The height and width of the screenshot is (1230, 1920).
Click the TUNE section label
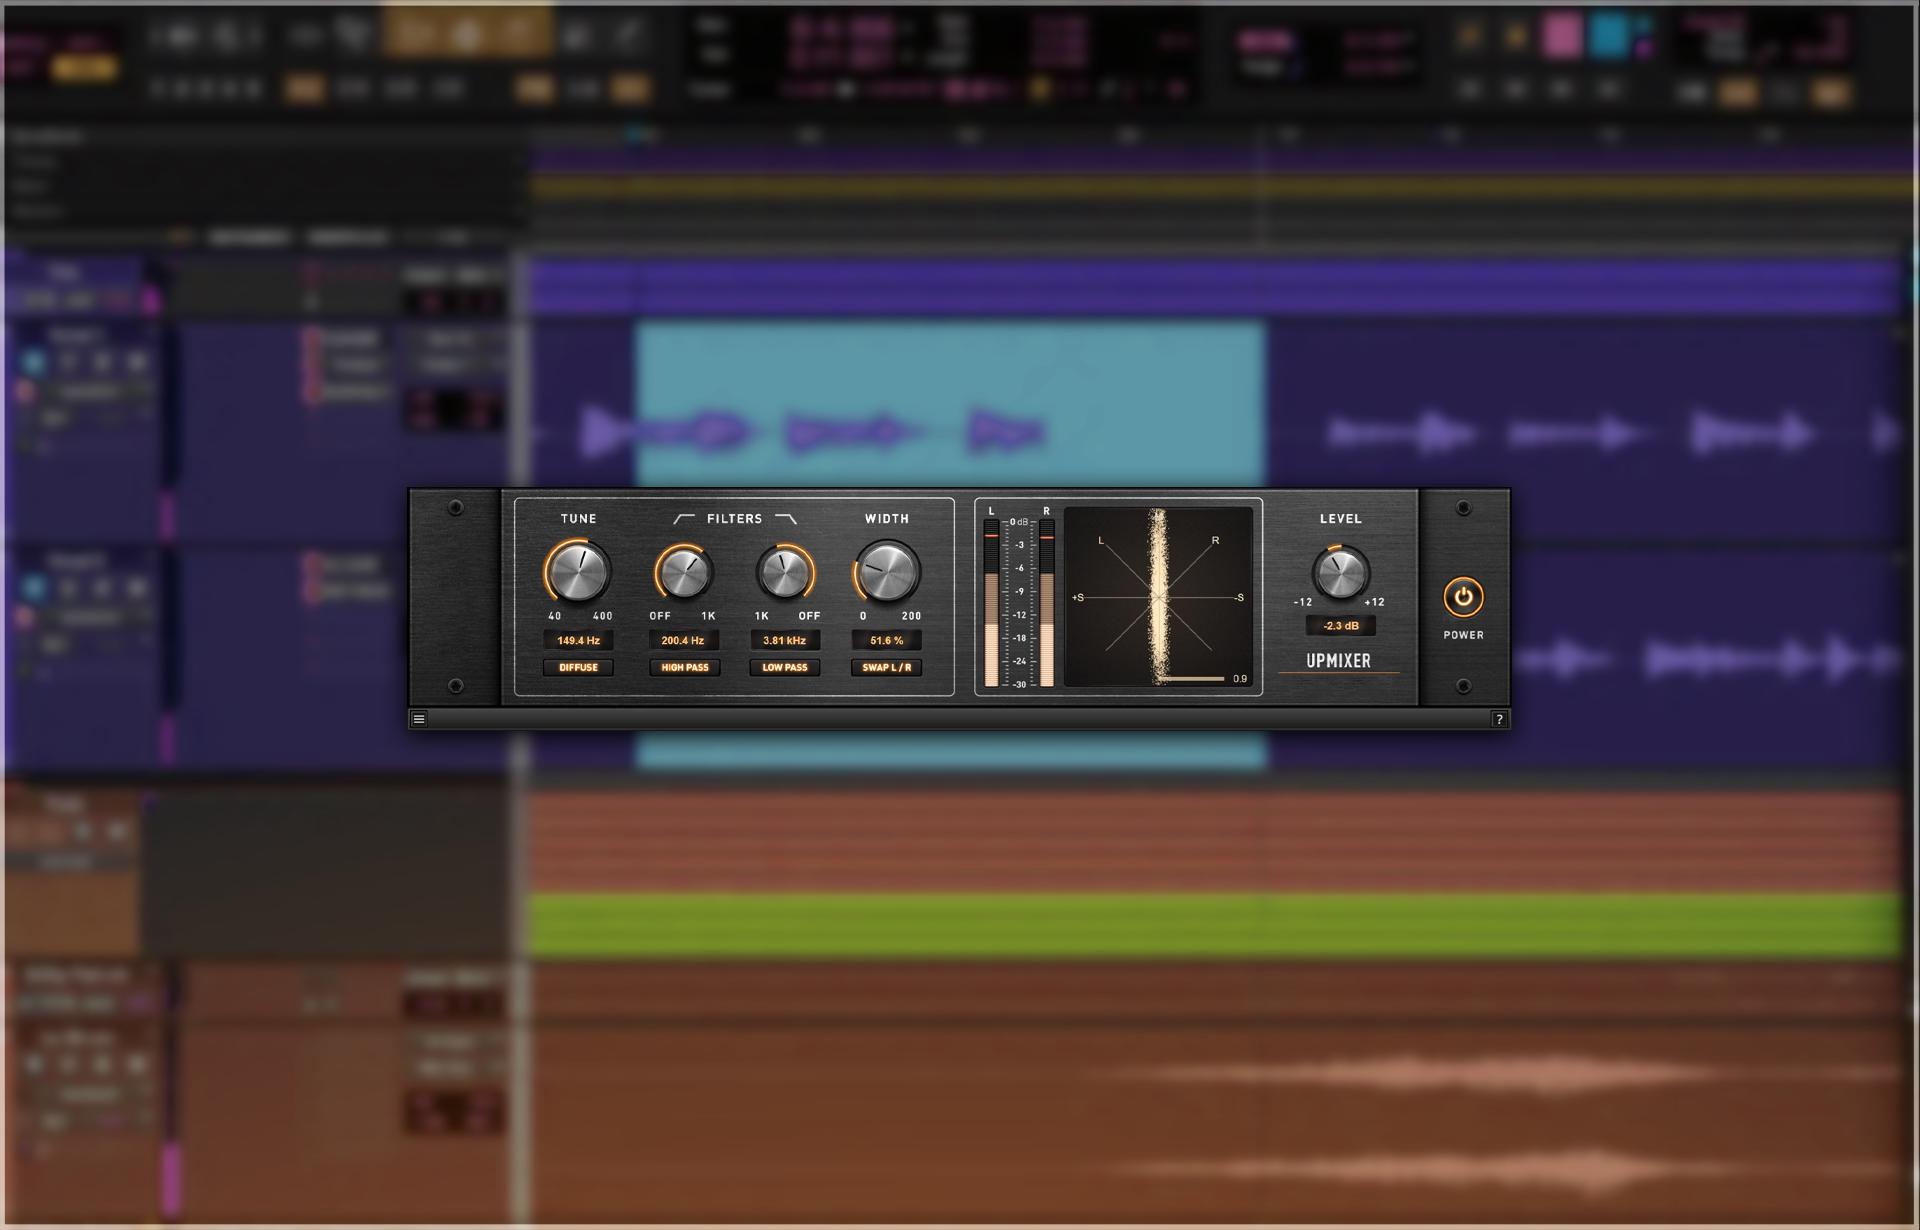point(578,519)
